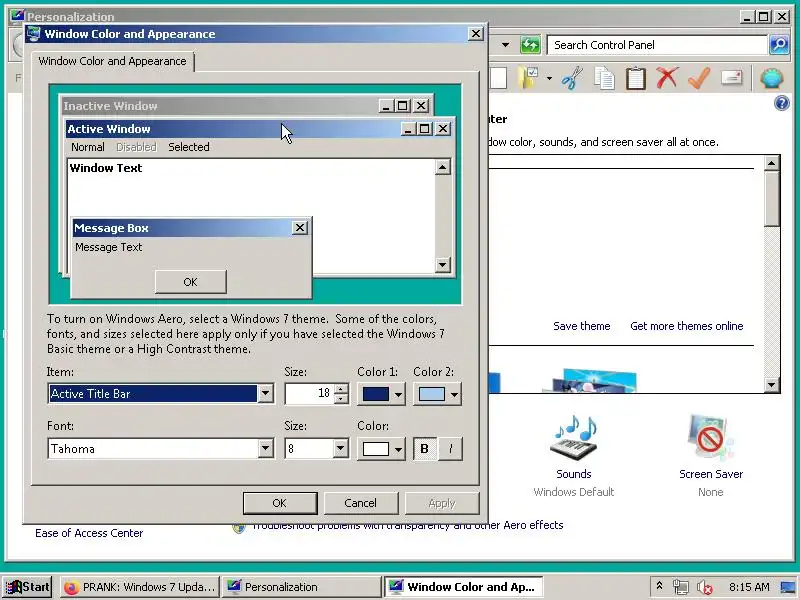This screenshot has width=800, height=600.
Task: Click the Screen Saver link label
Action: point(711,474)
